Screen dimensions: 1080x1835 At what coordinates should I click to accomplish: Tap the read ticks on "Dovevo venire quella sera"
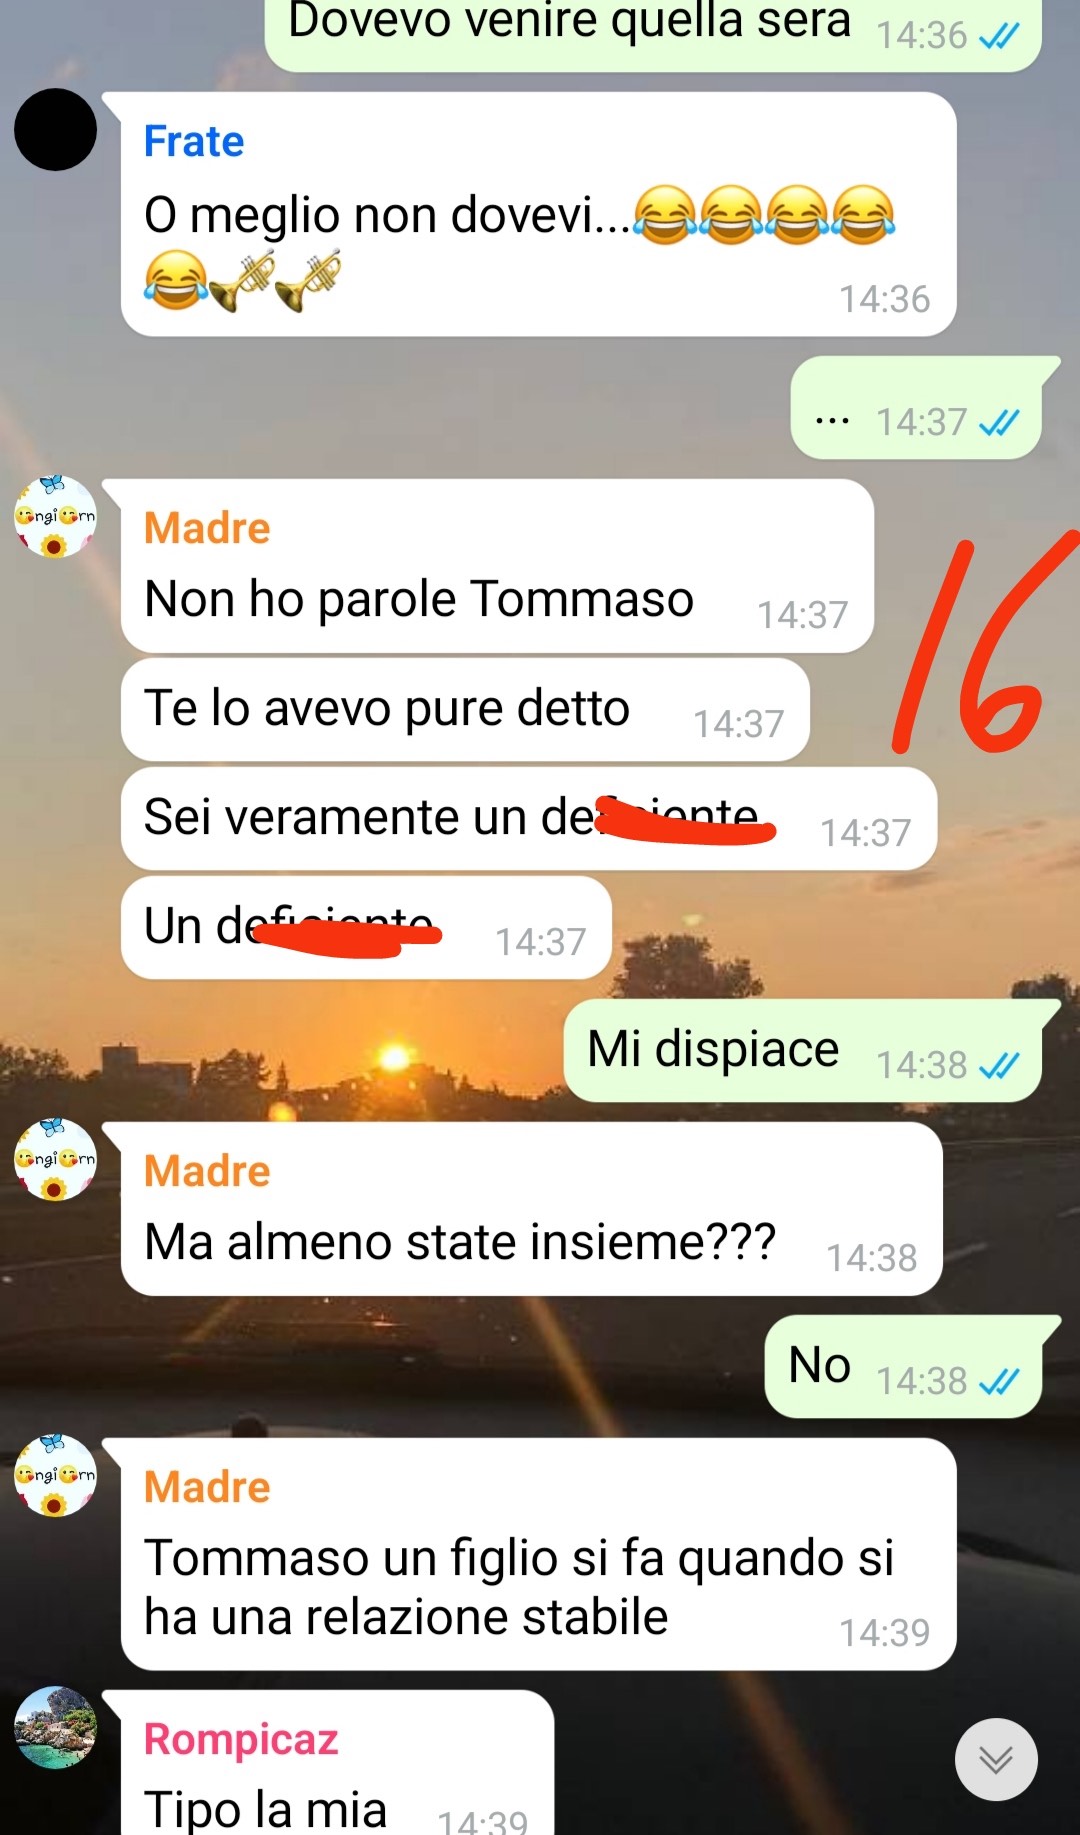999,36
